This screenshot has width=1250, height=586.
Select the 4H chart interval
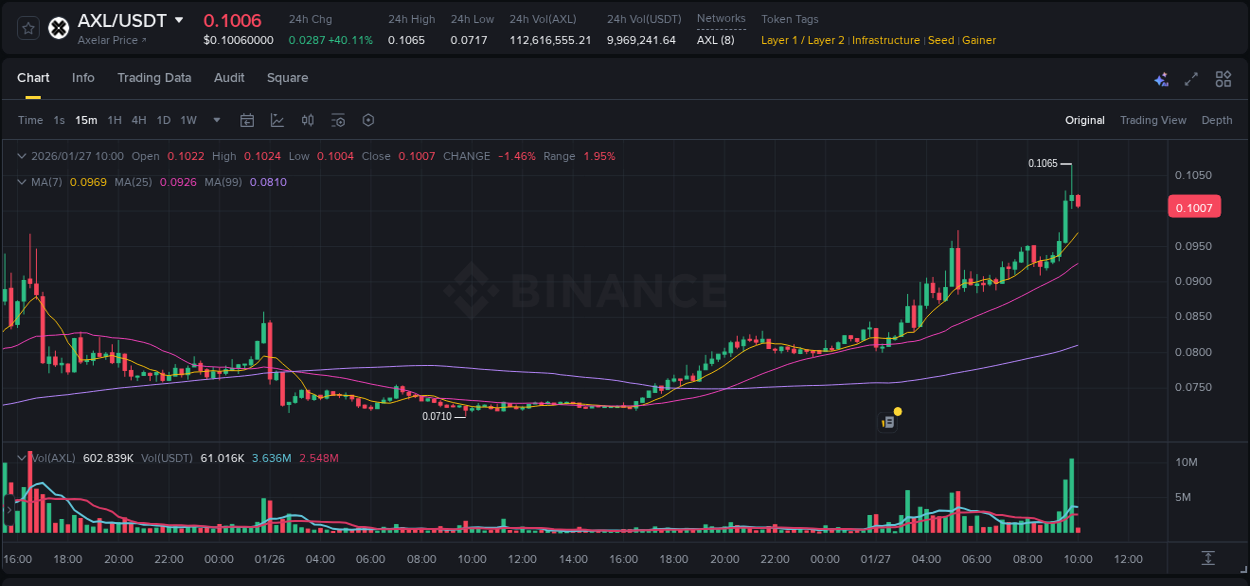(139, 120)
